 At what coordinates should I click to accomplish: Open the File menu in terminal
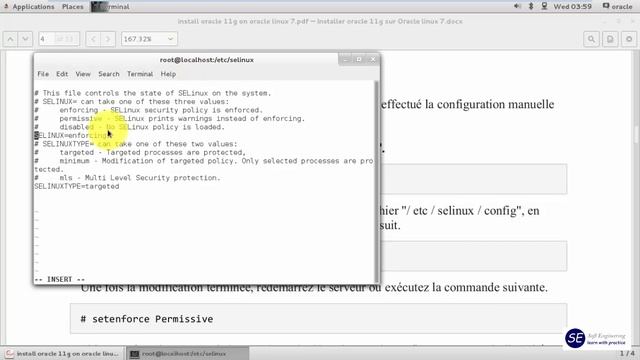pos(43,74)
